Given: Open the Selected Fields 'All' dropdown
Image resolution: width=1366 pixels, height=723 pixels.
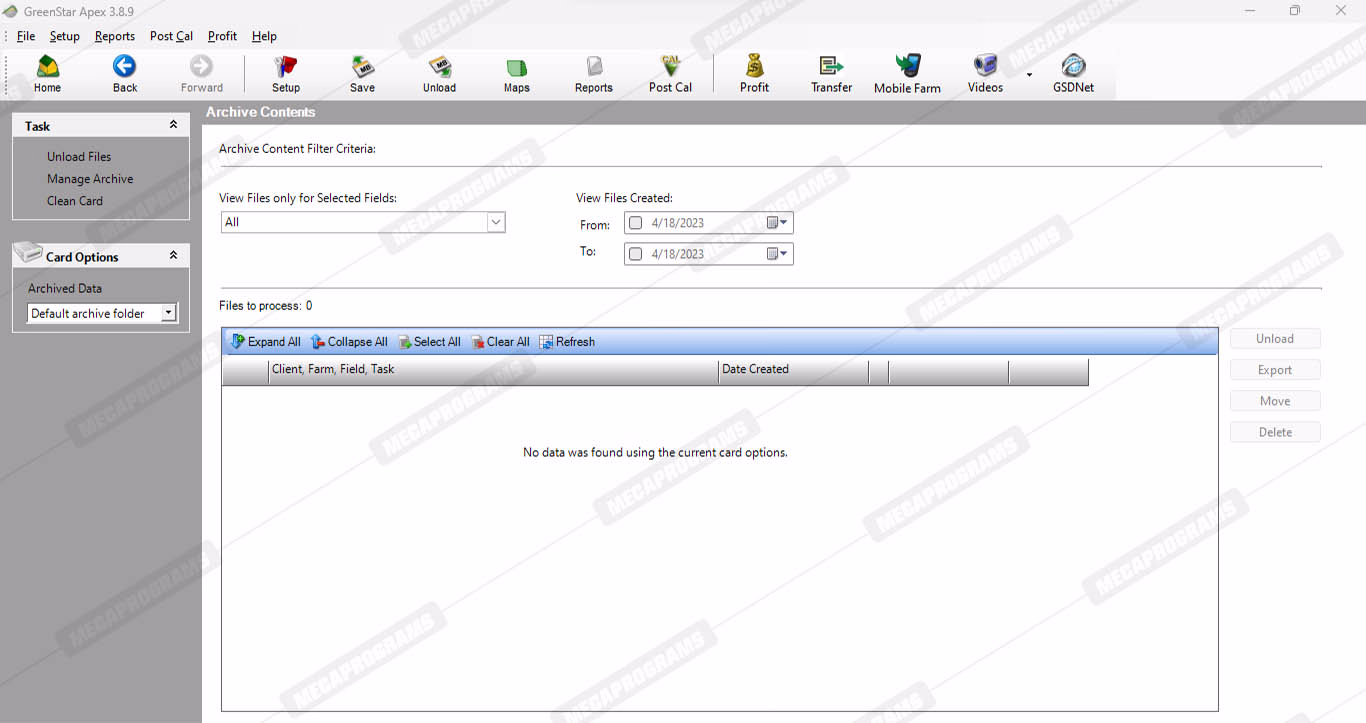Looking at the screenshot, I should click(x=496, y=222).
